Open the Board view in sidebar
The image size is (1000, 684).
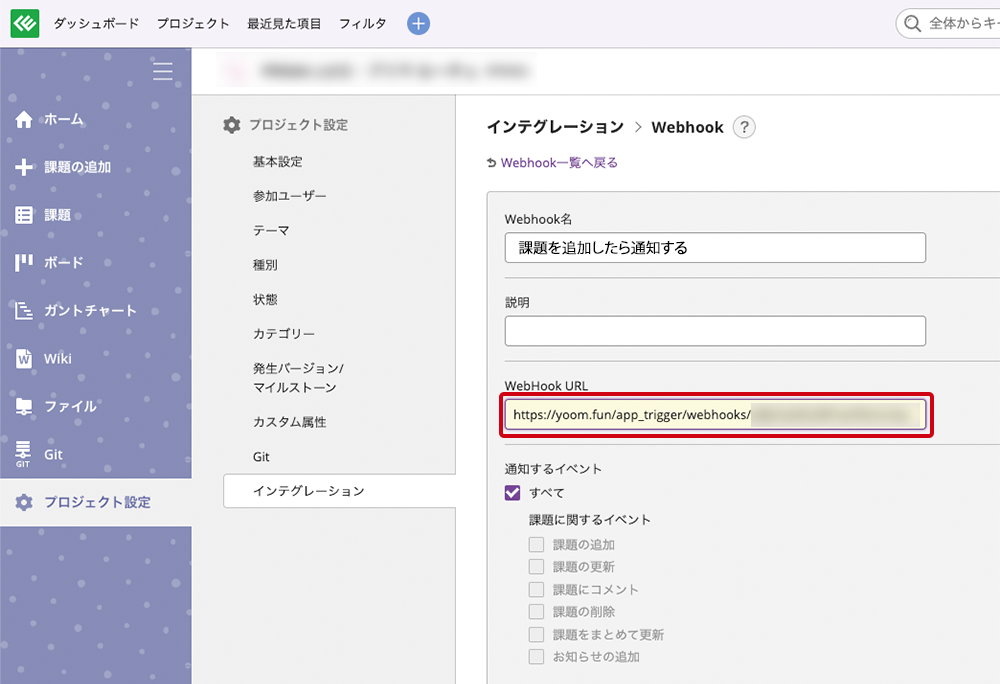(x=62, y=263)
